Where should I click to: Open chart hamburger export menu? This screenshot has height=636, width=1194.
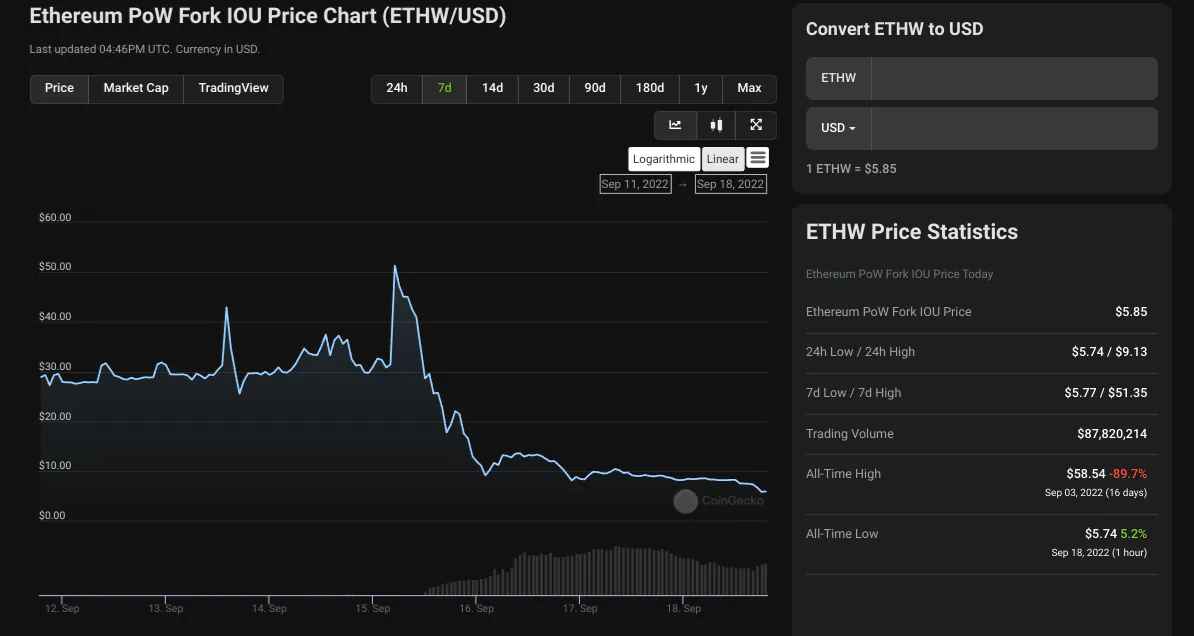[757, 158]
